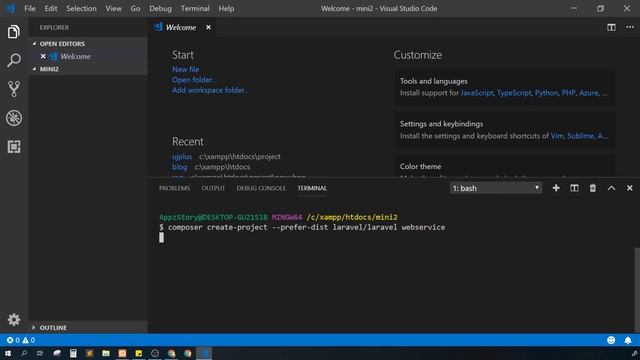The image size is (640, 360).
Task: Click the JavaScript language support link
Action: pos(477,93)
